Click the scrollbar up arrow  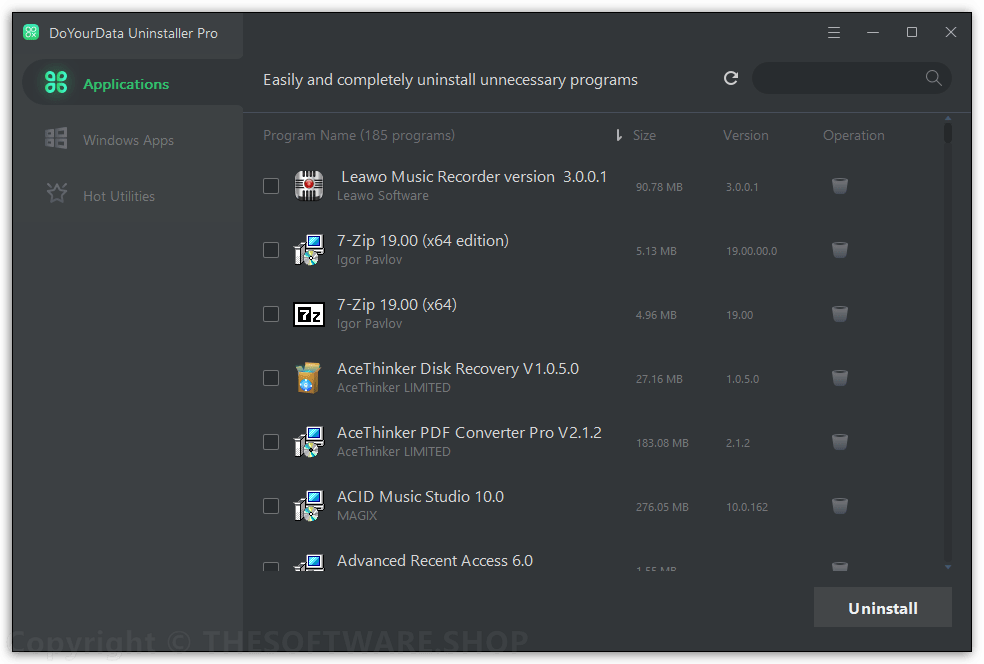[948, 118]
